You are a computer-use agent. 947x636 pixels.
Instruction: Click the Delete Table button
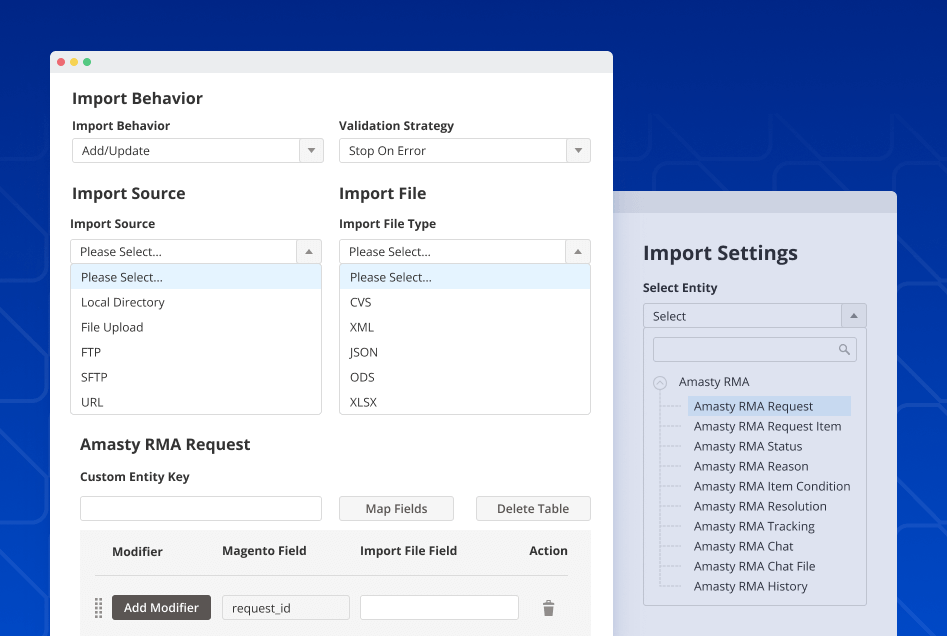(533, 508)
